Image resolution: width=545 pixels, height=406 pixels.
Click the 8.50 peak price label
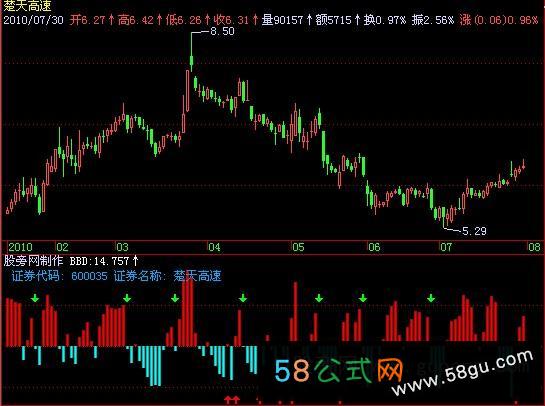[222, 31]
